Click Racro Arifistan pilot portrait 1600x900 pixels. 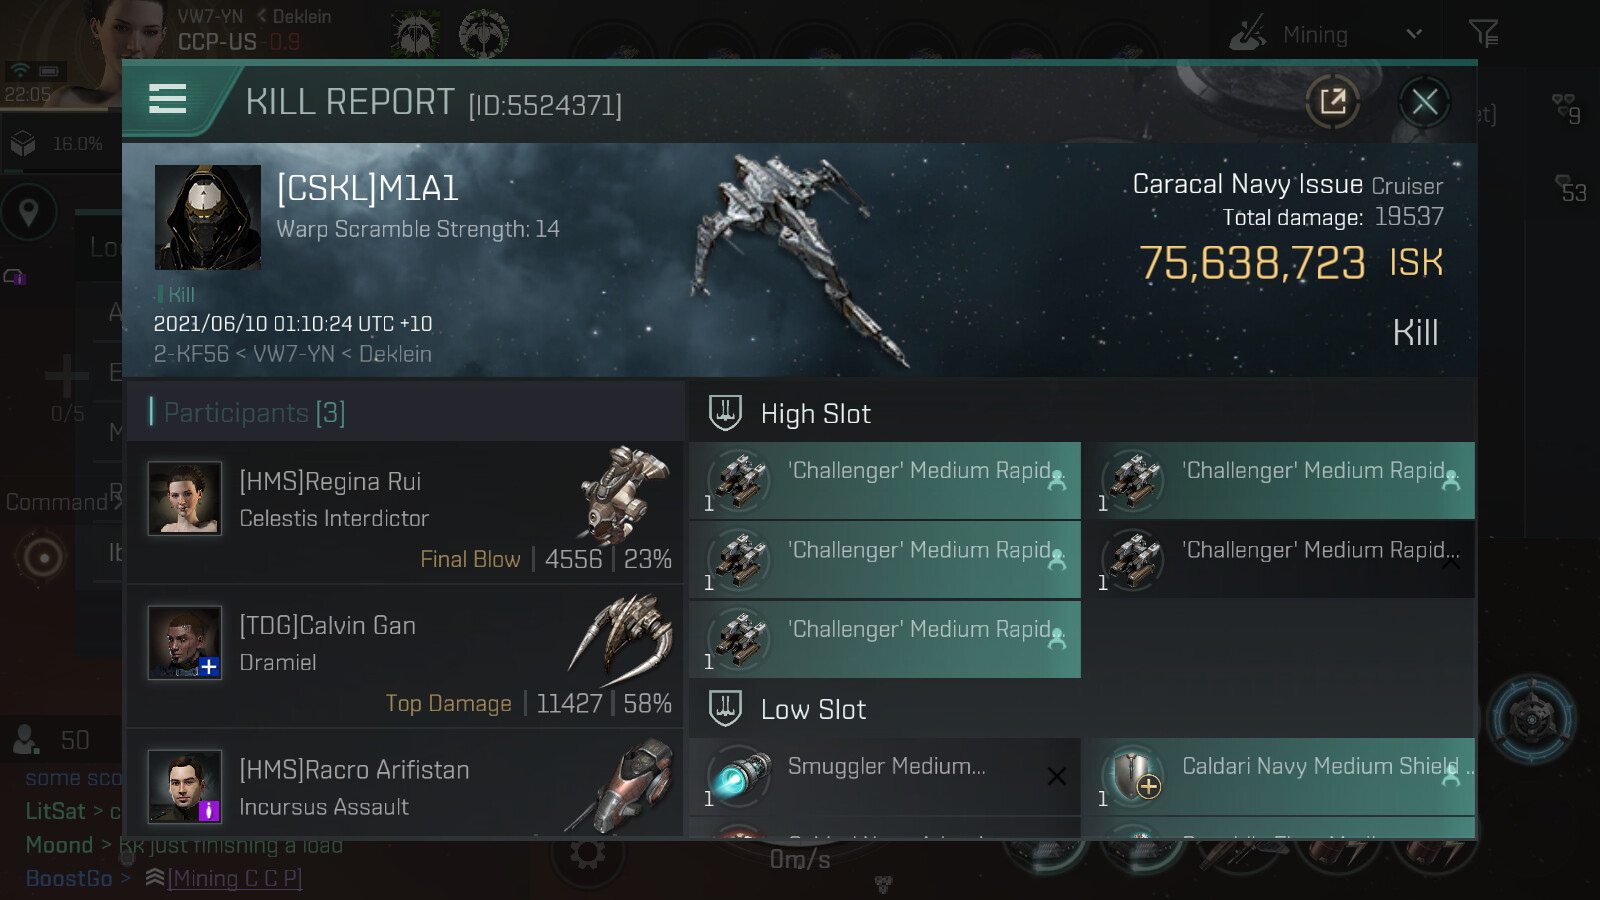[x=185, y=786]
